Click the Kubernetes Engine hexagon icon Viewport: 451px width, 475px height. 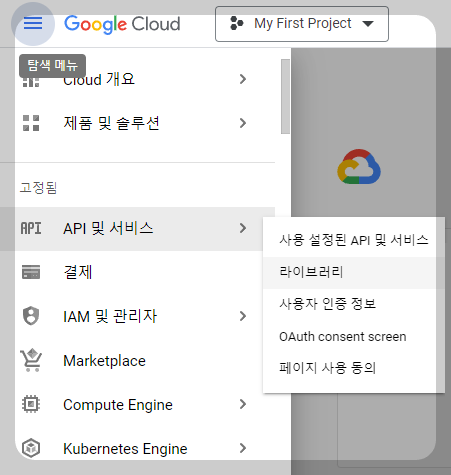(x=31, y=448)
